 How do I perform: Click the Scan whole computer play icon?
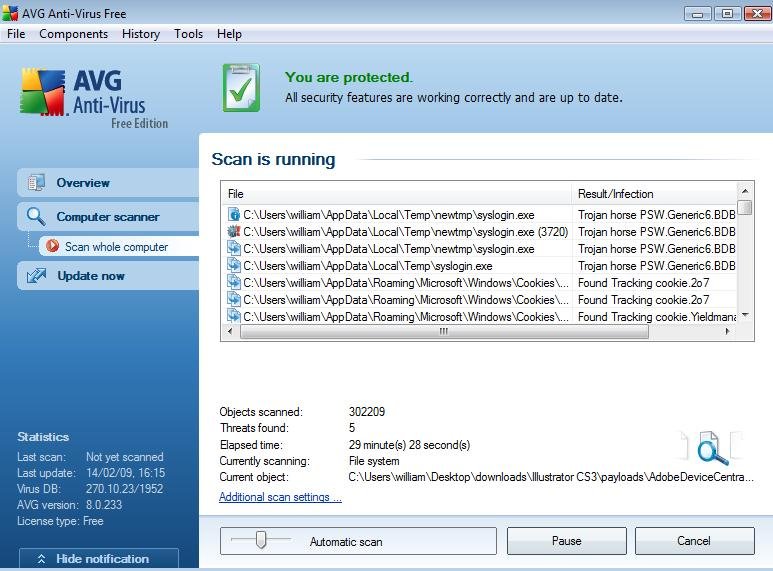(53, 247)
